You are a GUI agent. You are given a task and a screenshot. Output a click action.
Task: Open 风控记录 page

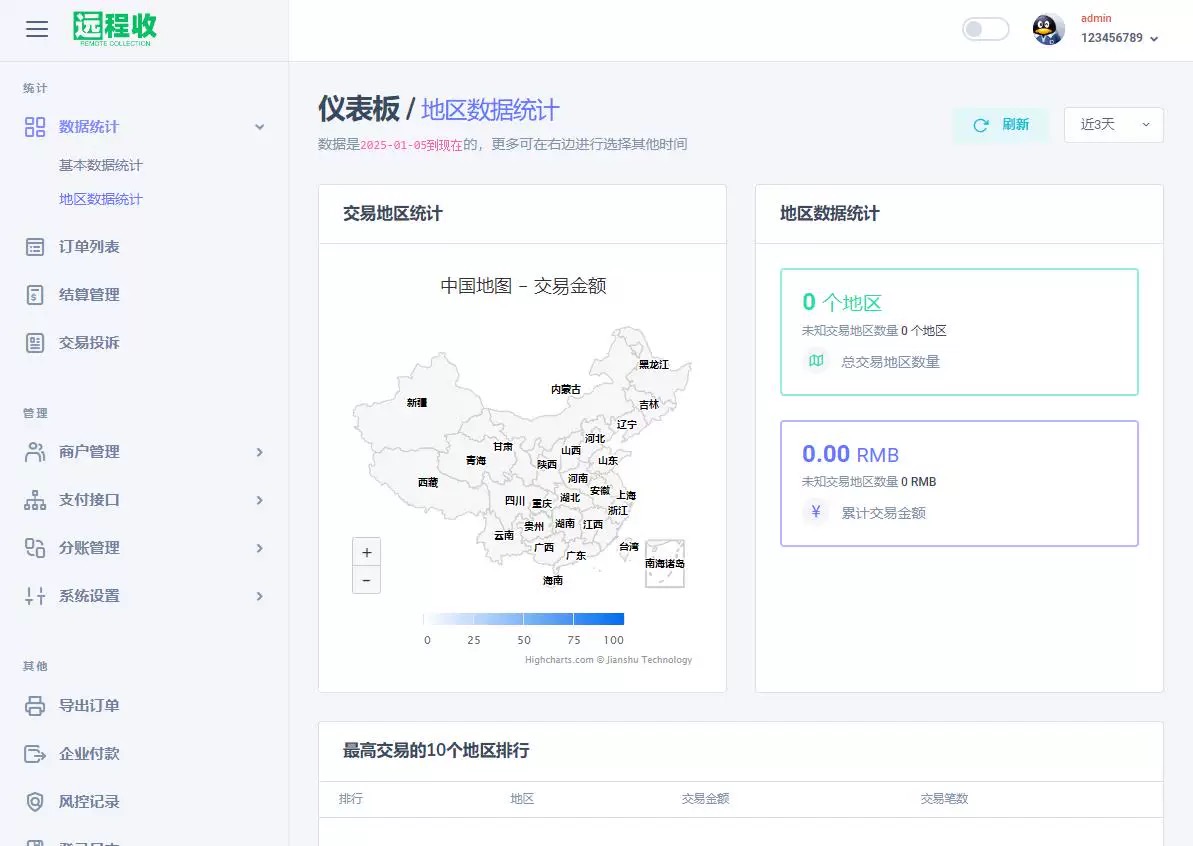pos(89,802)
